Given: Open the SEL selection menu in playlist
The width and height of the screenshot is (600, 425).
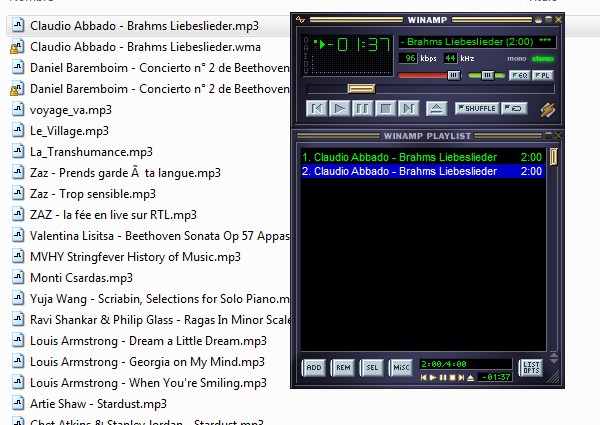Looking at the screenshot, I should (x=372, y=368).
